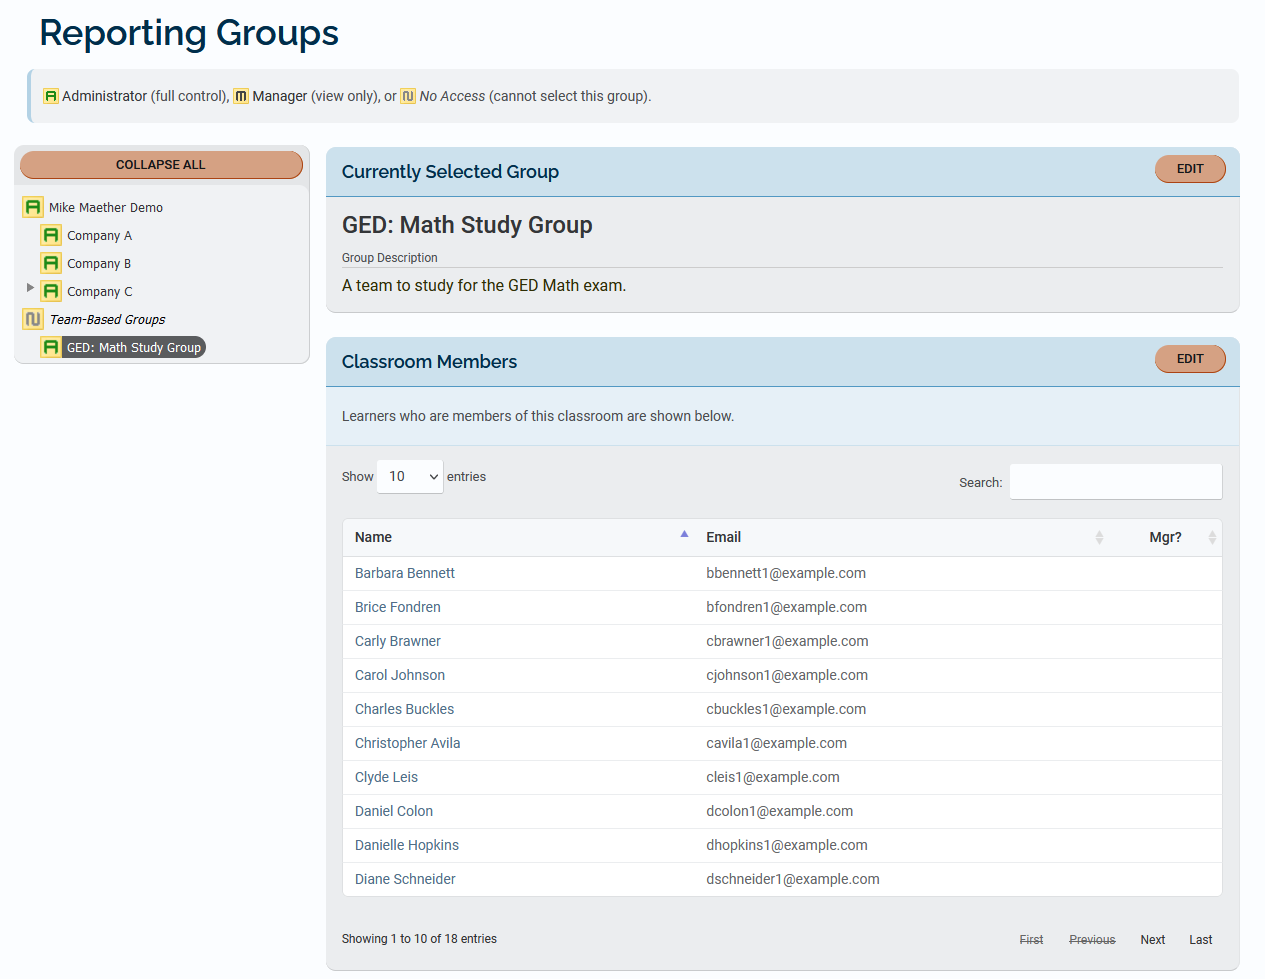Edit the Currently Selected Group
The image size is (1265, 979).
[x=1190, y=169]
